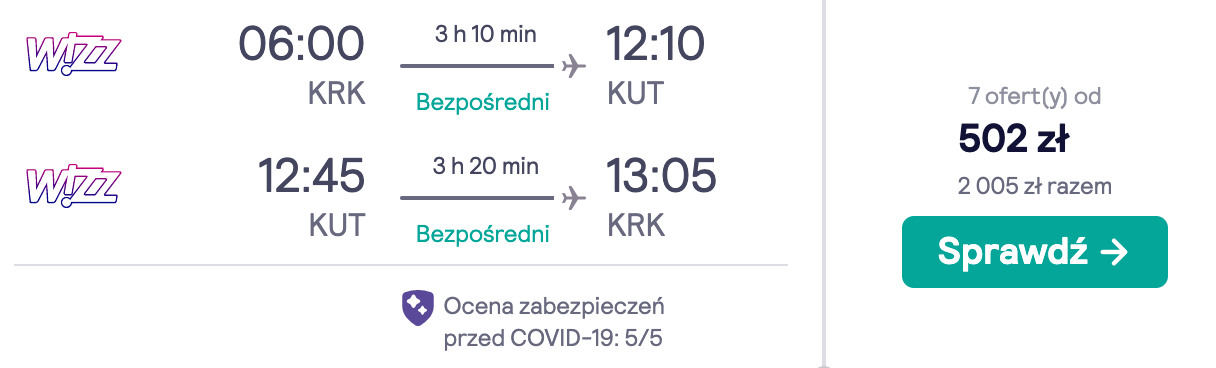Viewport: 1216px width, 368px height.
Task: Click the airplane icon on the return leg
Action: click(573, 198)
